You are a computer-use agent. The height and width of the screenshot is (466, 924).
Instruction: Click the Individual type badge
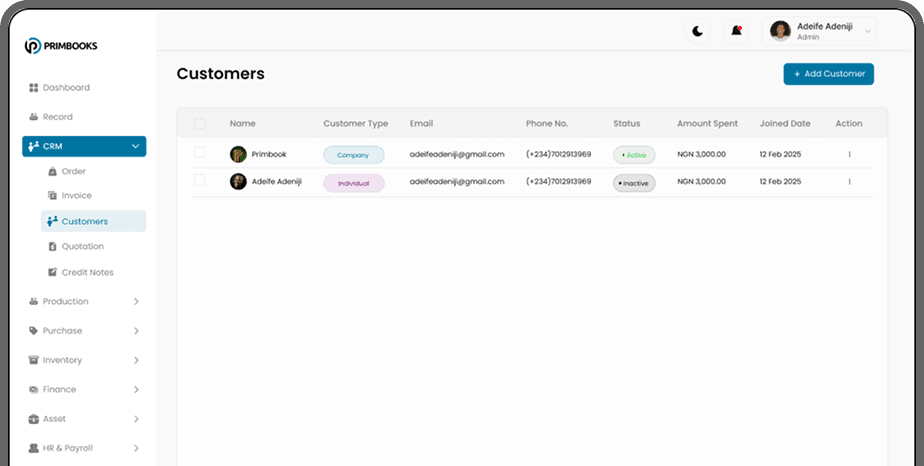tap(354, 183)
